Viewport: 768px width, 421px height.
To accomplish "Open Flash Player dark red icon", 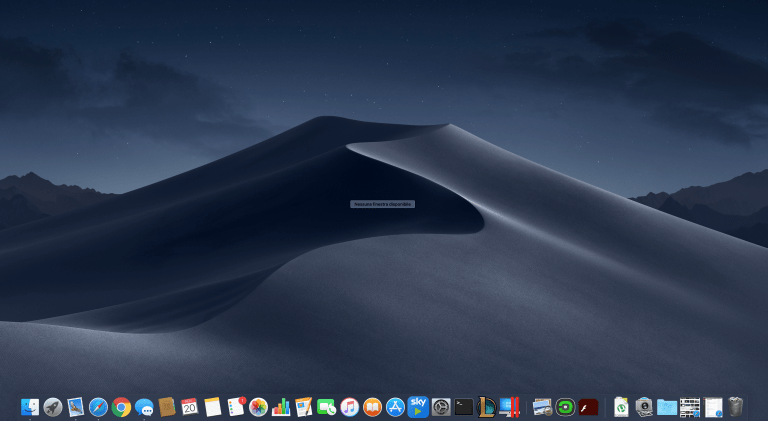I will [x=588, y=407].
